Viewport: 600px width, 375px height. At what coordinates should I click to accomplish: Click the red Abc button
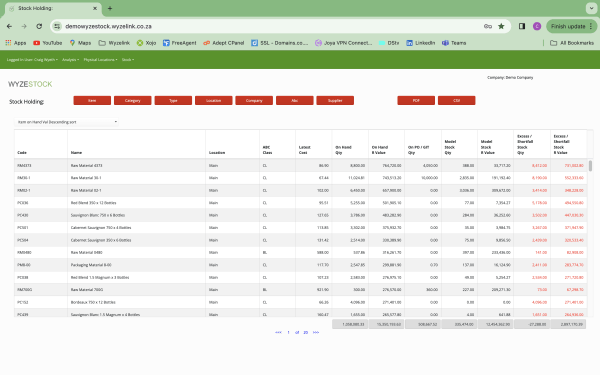point(295,101)
